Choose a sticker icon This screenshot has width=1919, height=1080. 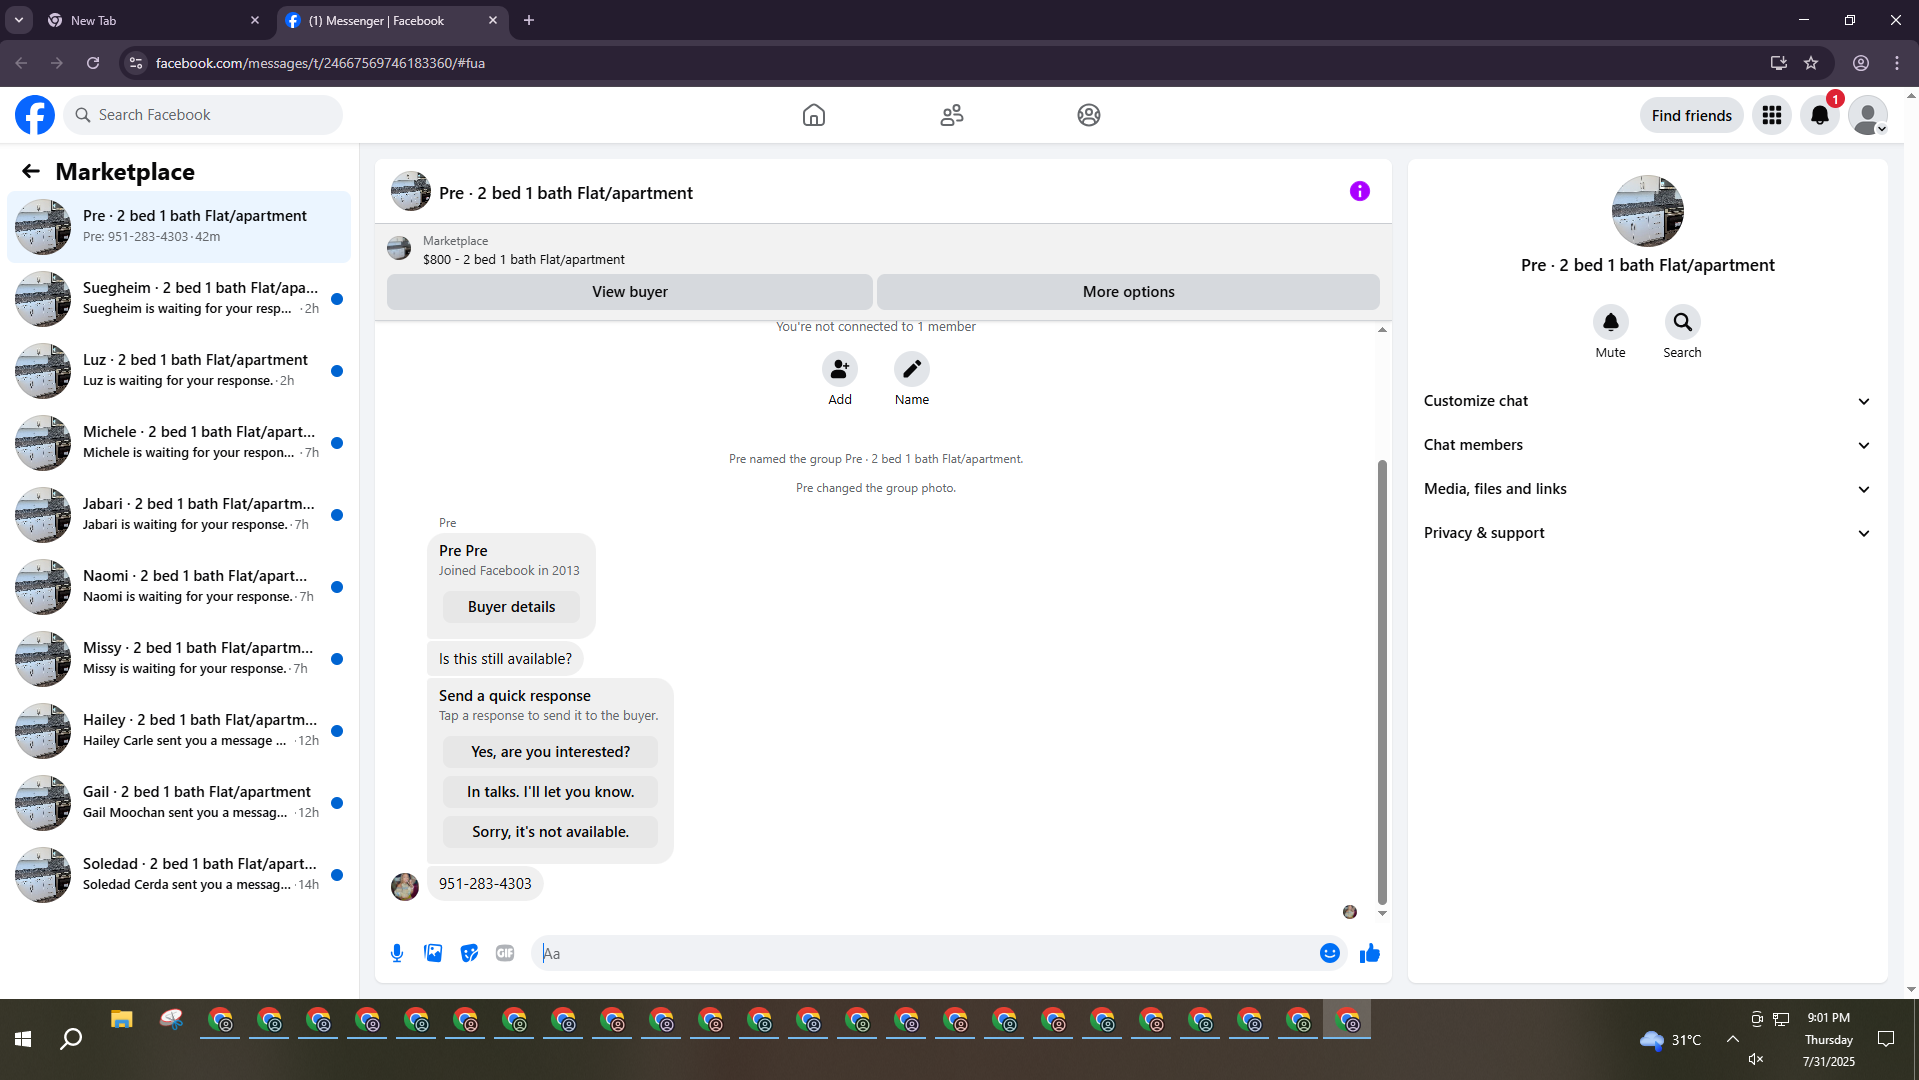[x=469, y=953]
